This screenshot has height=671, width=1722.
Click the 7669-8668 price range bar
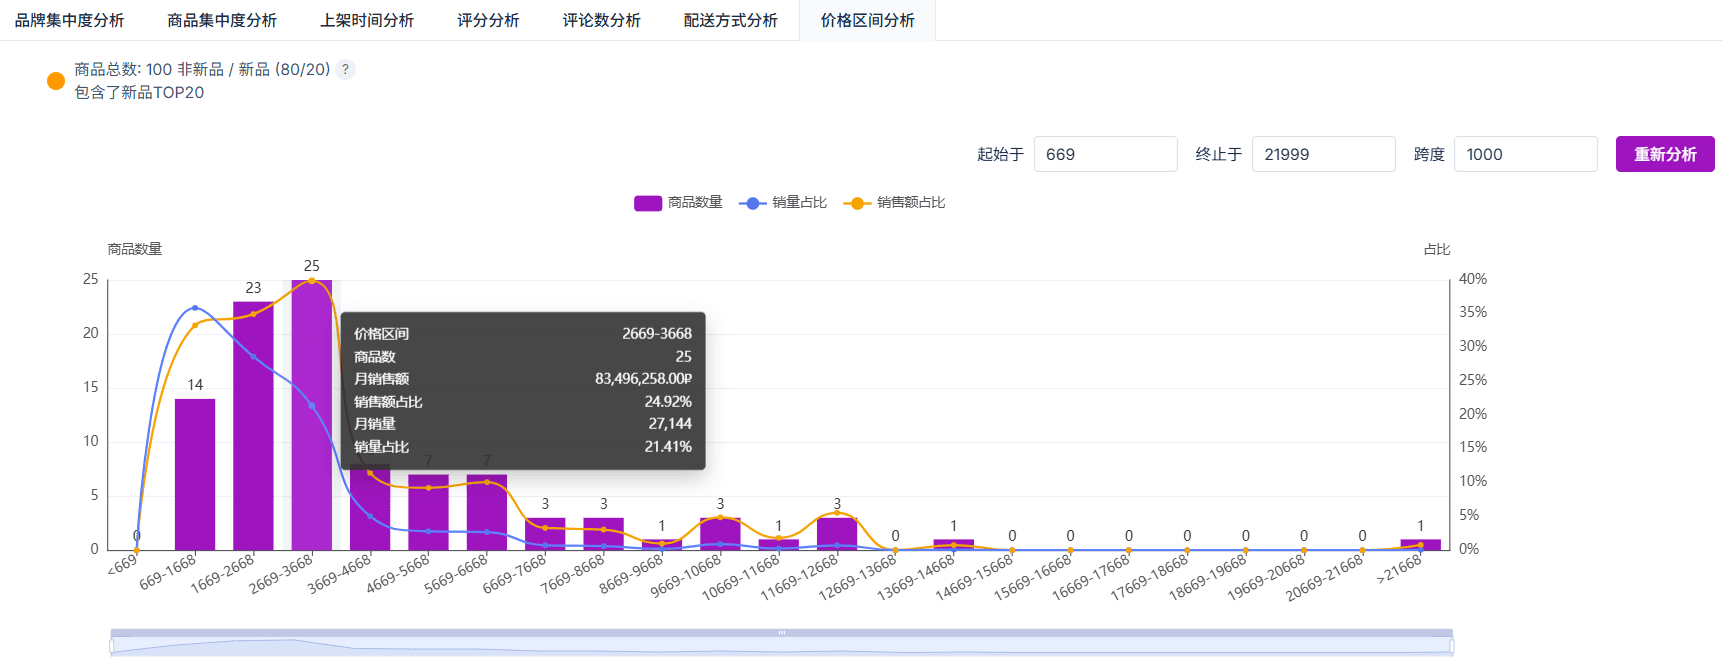[x=603, y=534]
